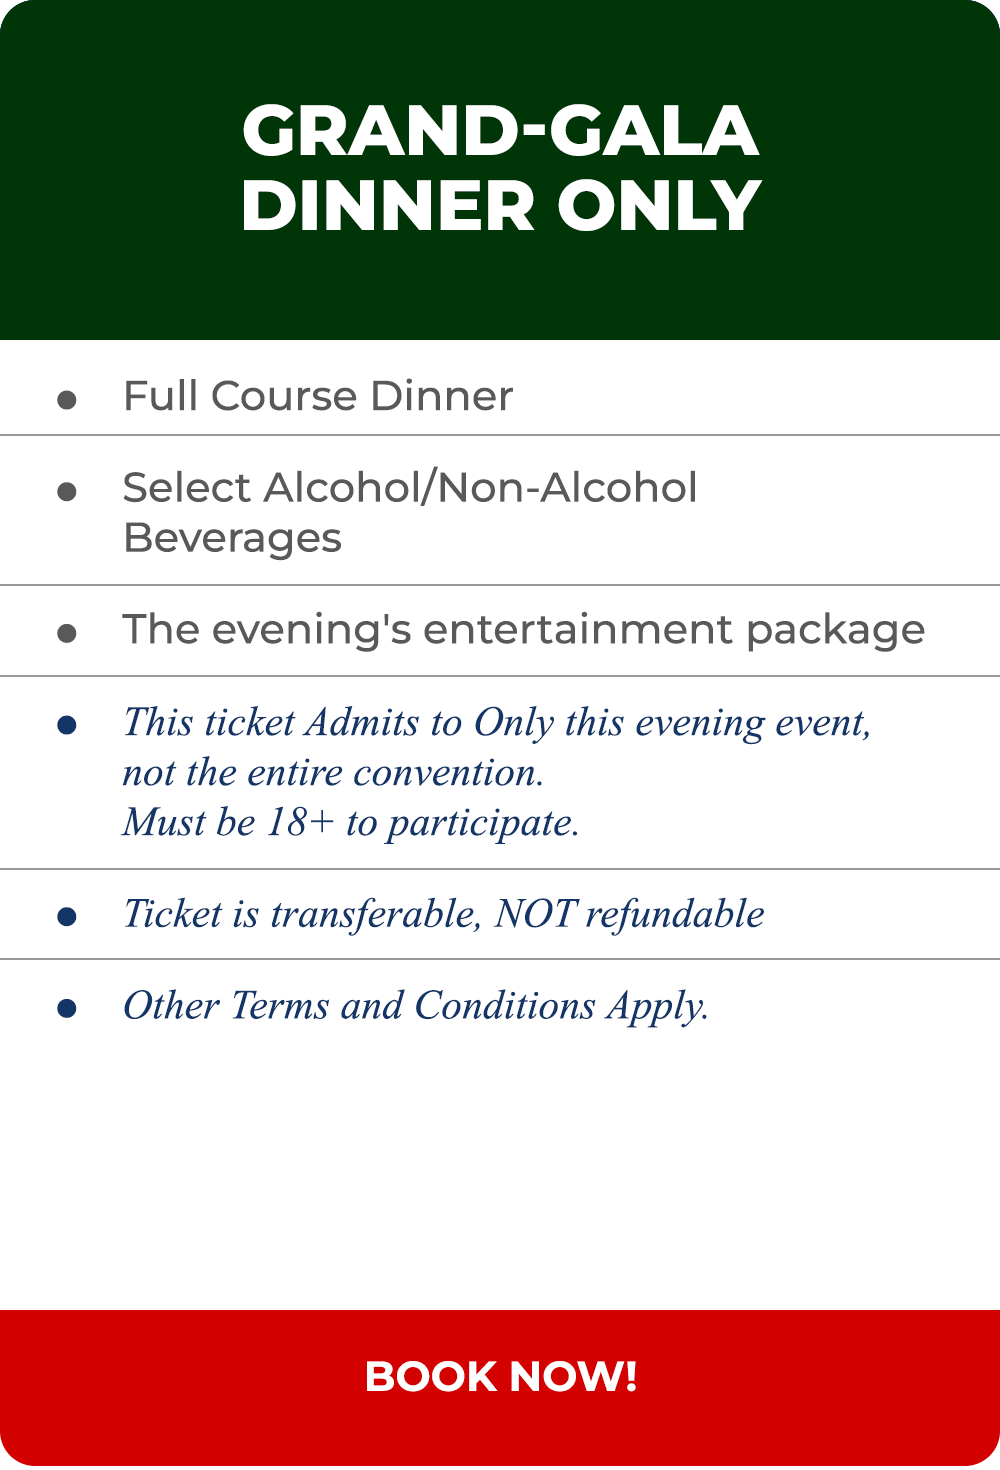Click the bullet beside Select Alcohol/Non-Alcohol Beverages
The image size is (1000, 1470).
pyautogui.click(x=67, y=491)
